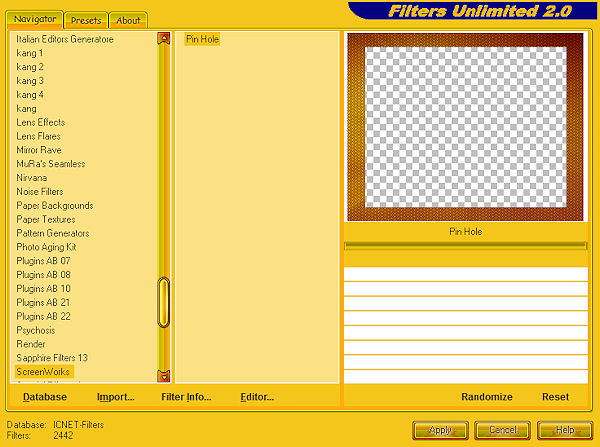This screenshot has height=447, width=600.
Task: Click the scroll down arrow in category list
Action: [164, 376]
